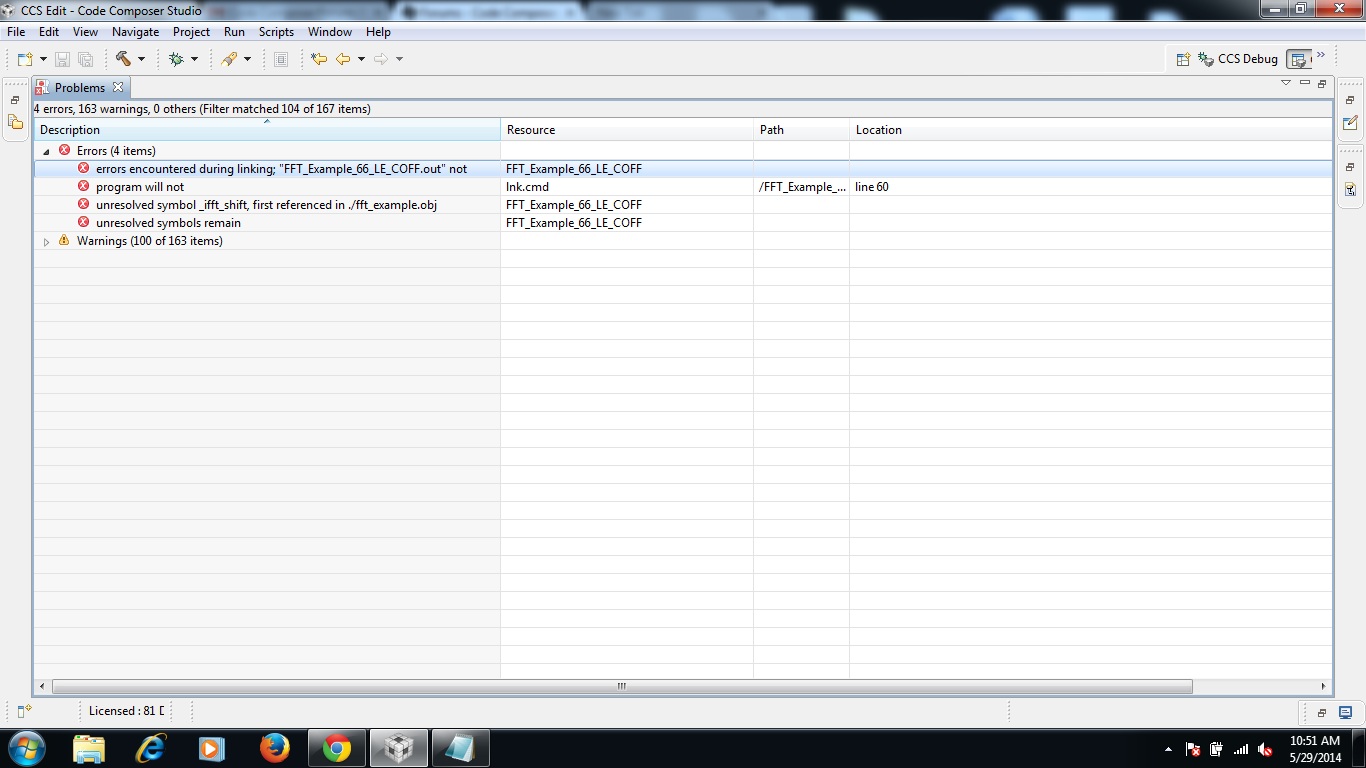Open the editor area icon in right trim

click(1350, 123)
